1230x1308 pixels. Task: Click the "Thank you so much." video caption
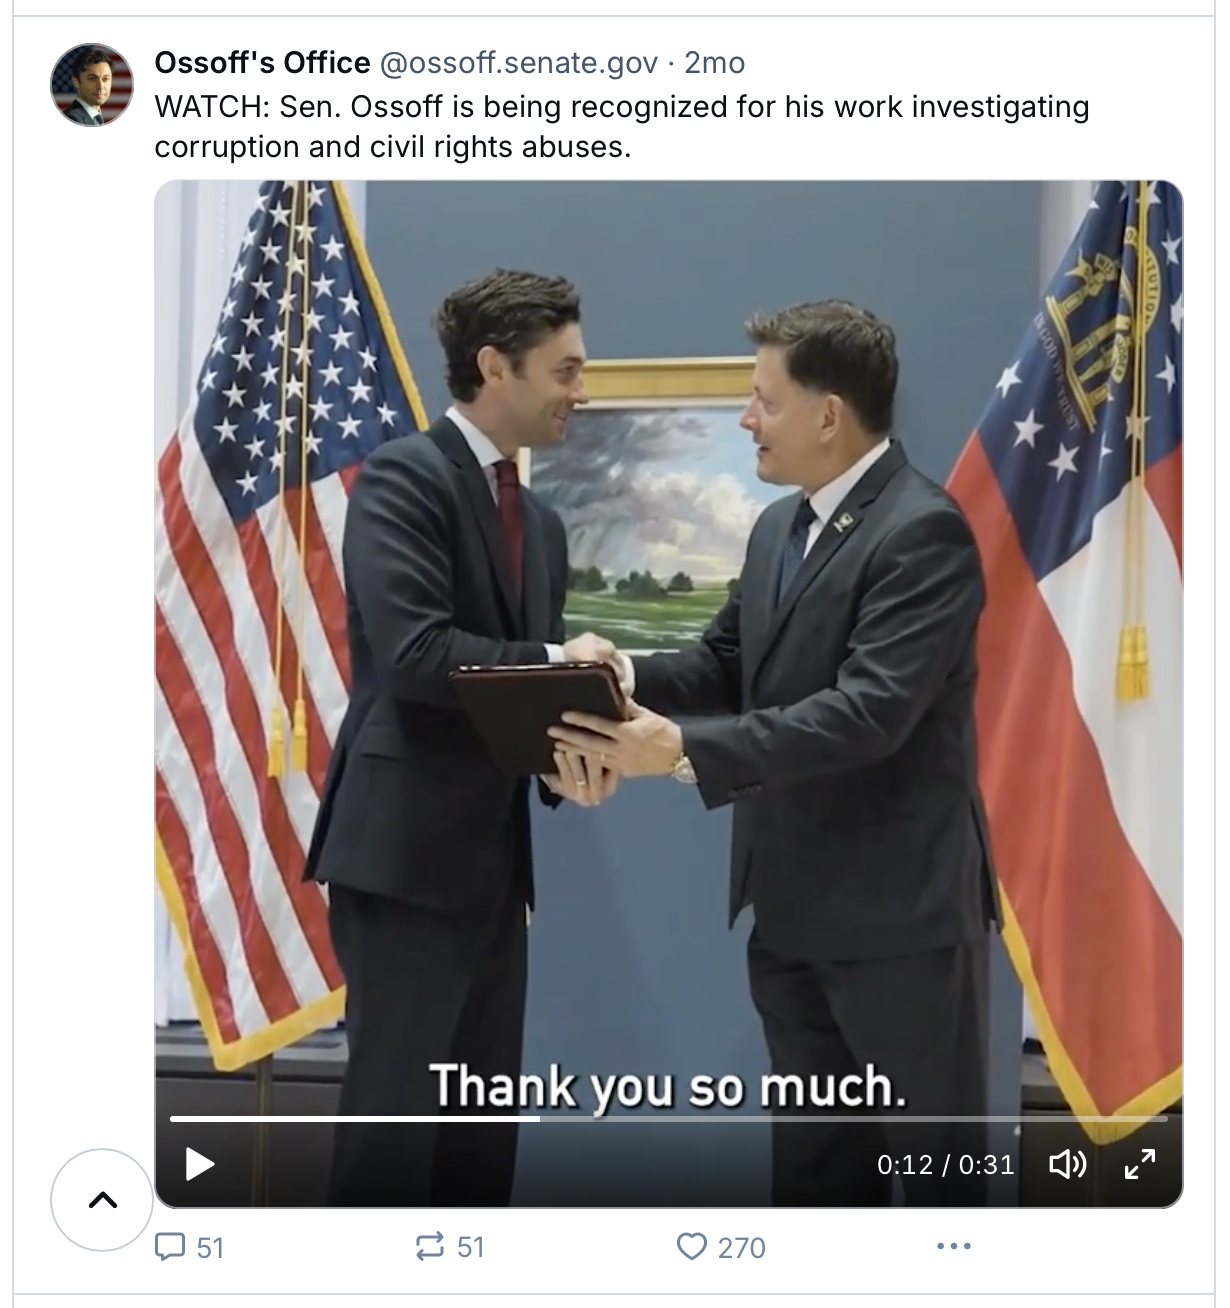(668, 1085)
